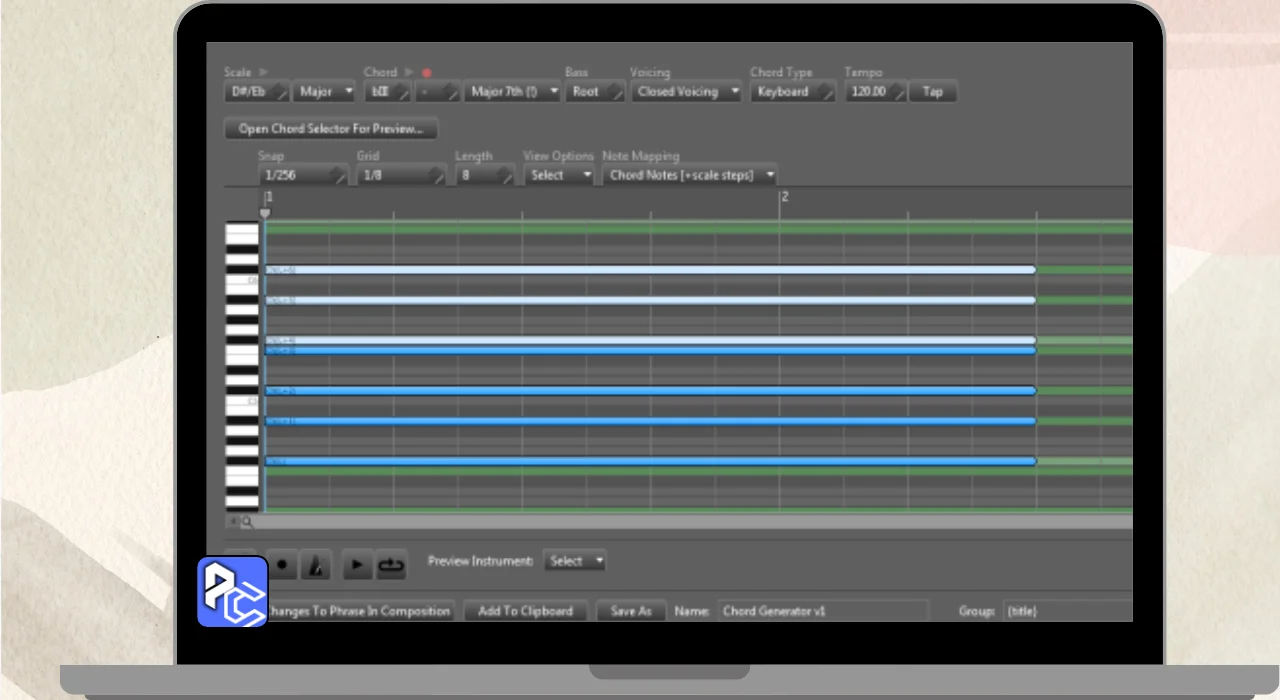The width and height of the screenshot is (1280, 700).
Task: Click the horizontal scrollbar under the piano roll
Action: click(x=690, y=522)
